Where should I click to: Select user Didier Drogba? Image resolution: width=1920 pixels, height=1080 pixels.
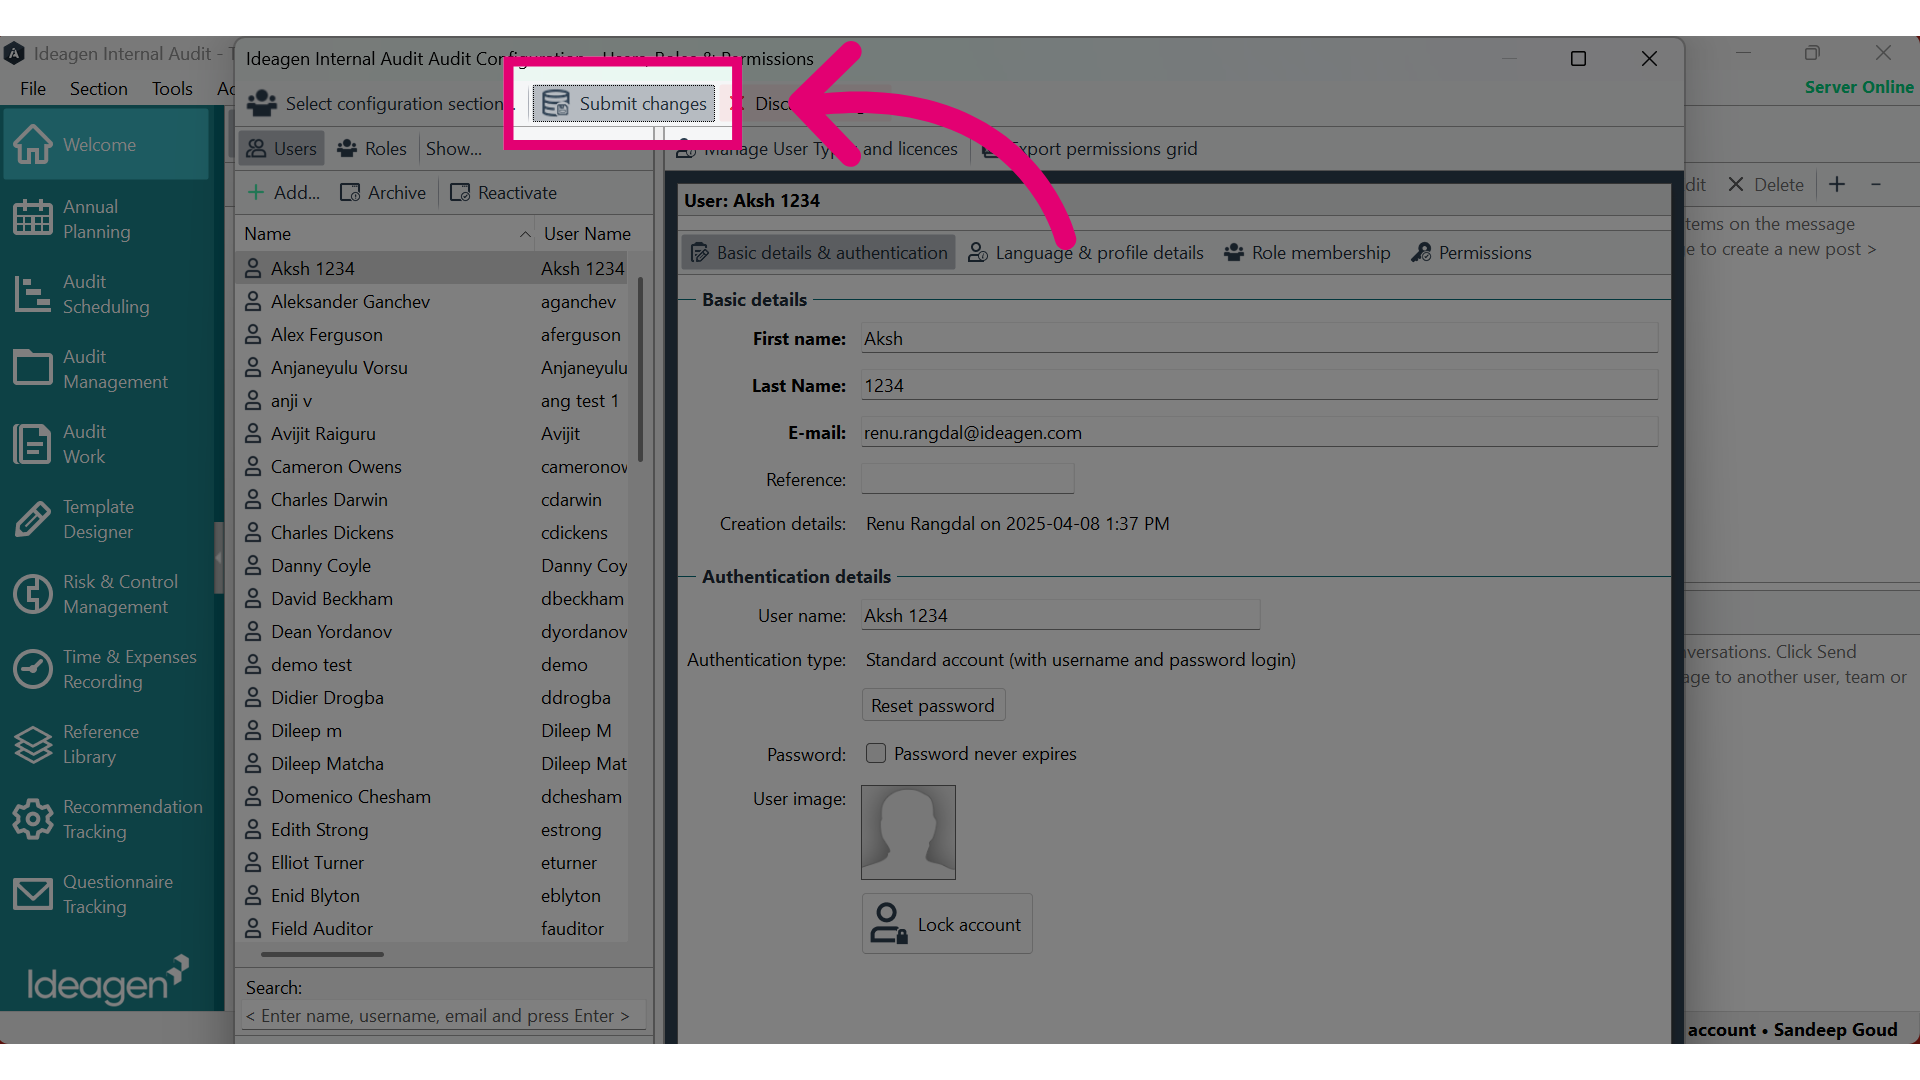[x=434, y=697]
